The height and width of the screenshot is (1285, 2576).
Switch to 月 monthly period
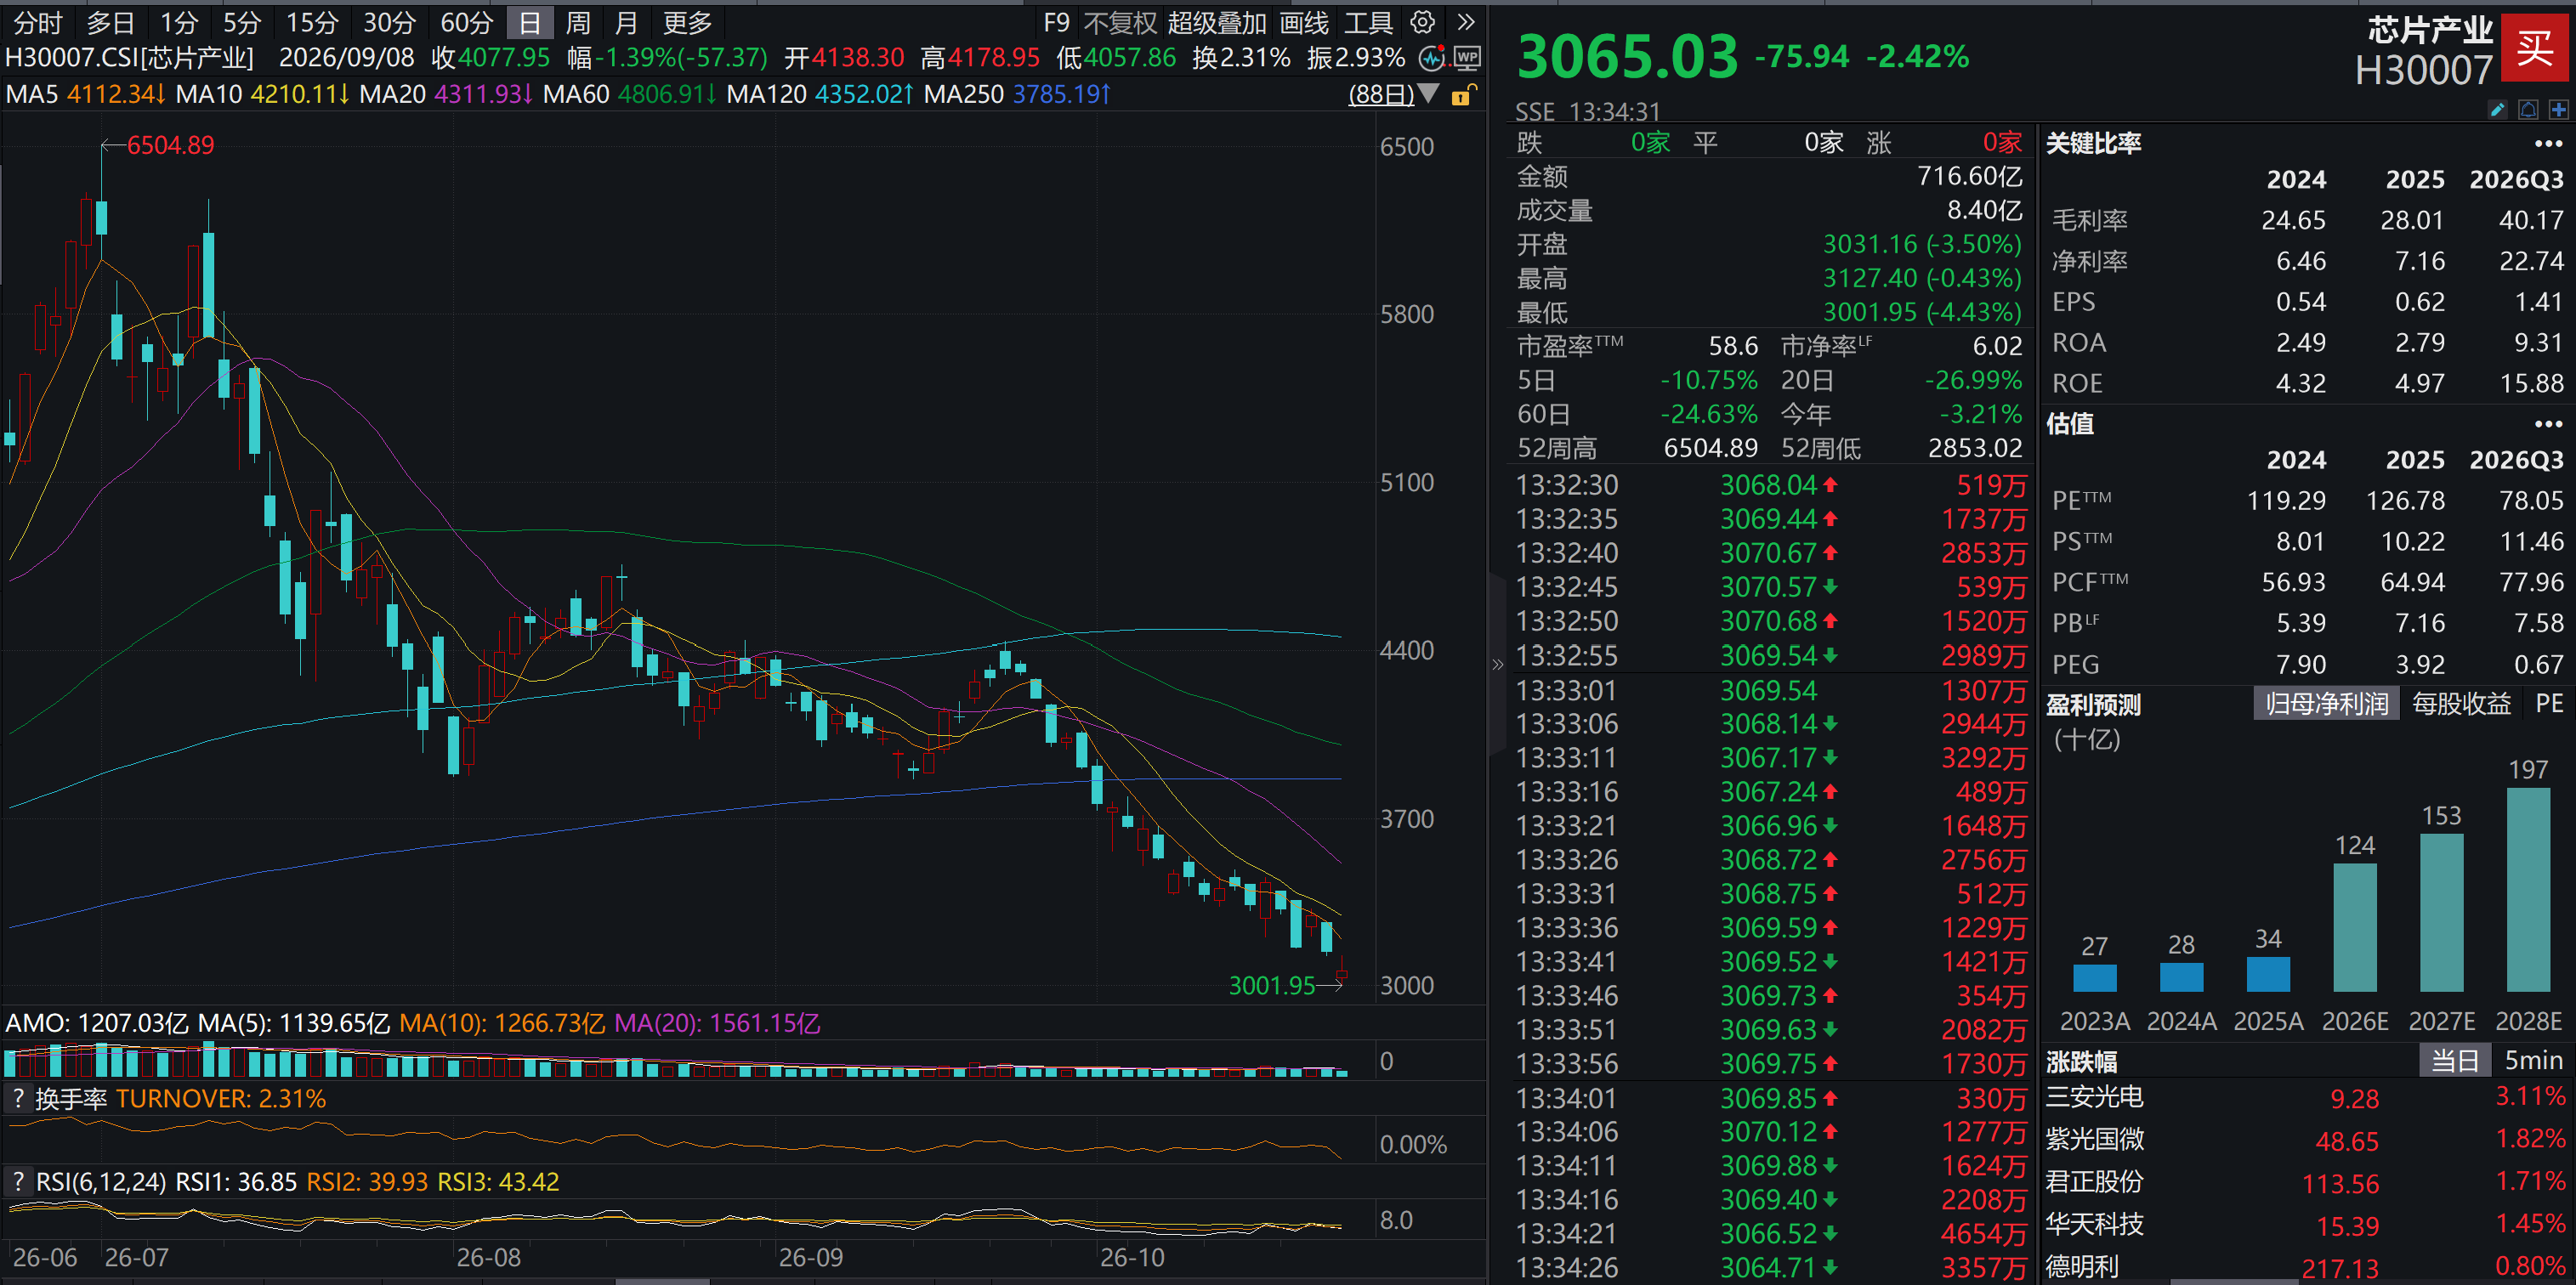pos(626,22)
